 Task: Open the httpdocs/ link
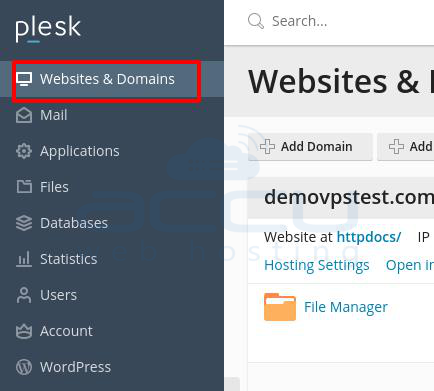369,237
